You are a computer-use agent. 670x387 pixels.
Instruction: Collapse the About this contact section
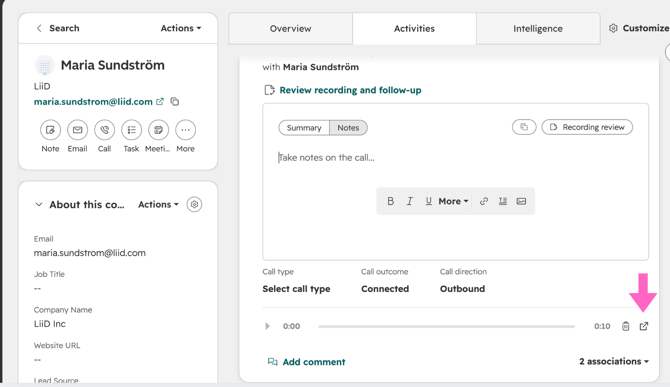tap(39, 205)
